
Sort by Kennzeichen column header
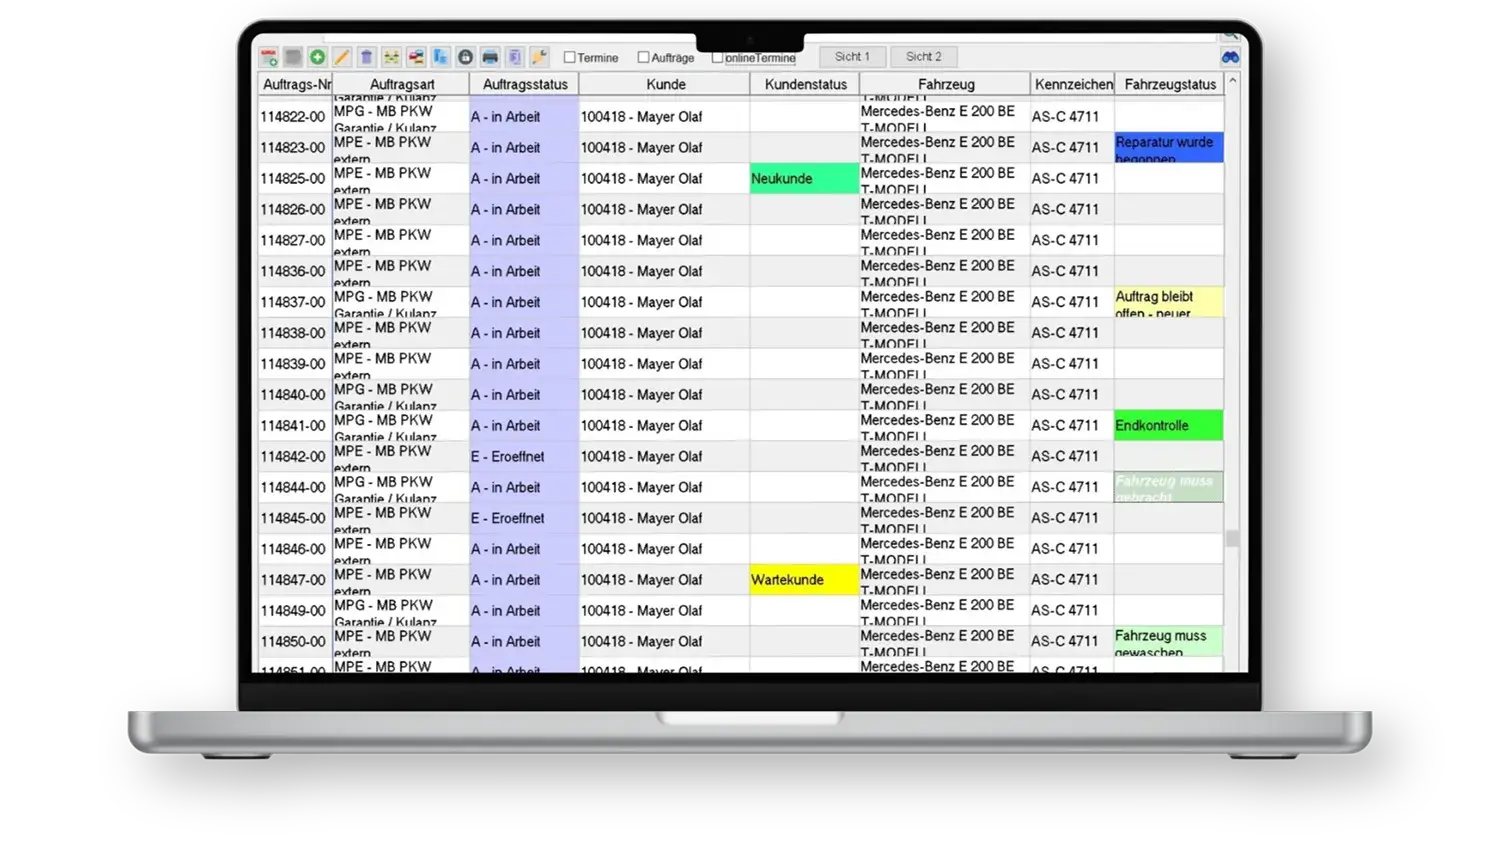pyautogui.click(x=1073, y=84)
